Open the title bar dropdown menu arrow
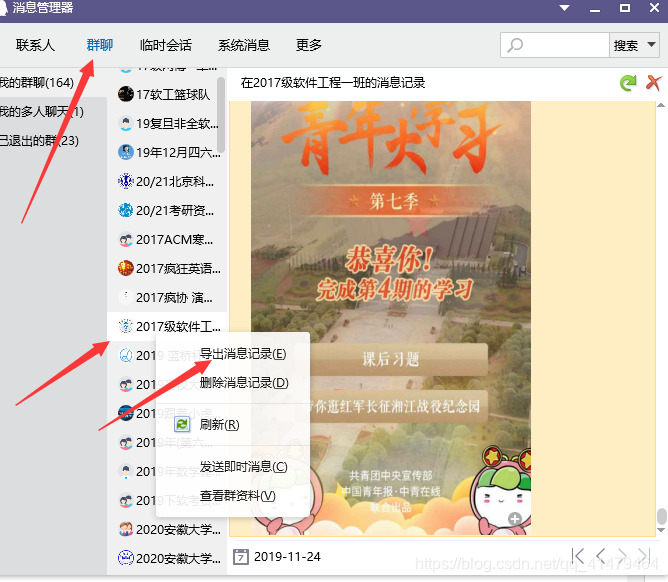The height and width of the screenshot is (582, 668). (x=564, y=8)
